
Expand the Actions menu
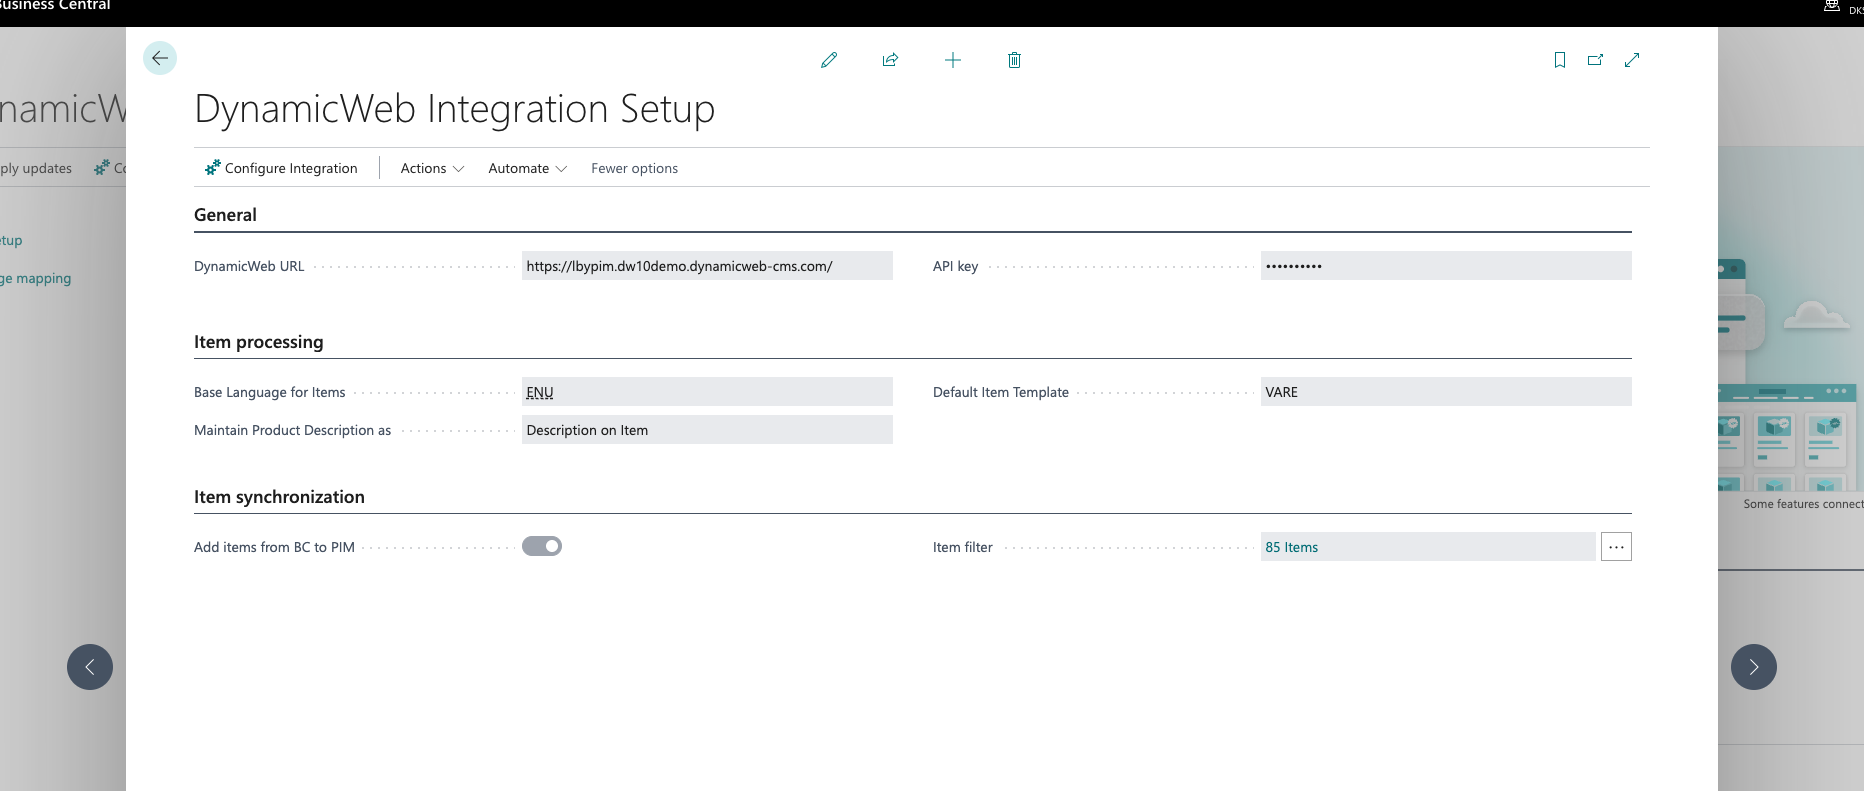(x=432, y=168)
